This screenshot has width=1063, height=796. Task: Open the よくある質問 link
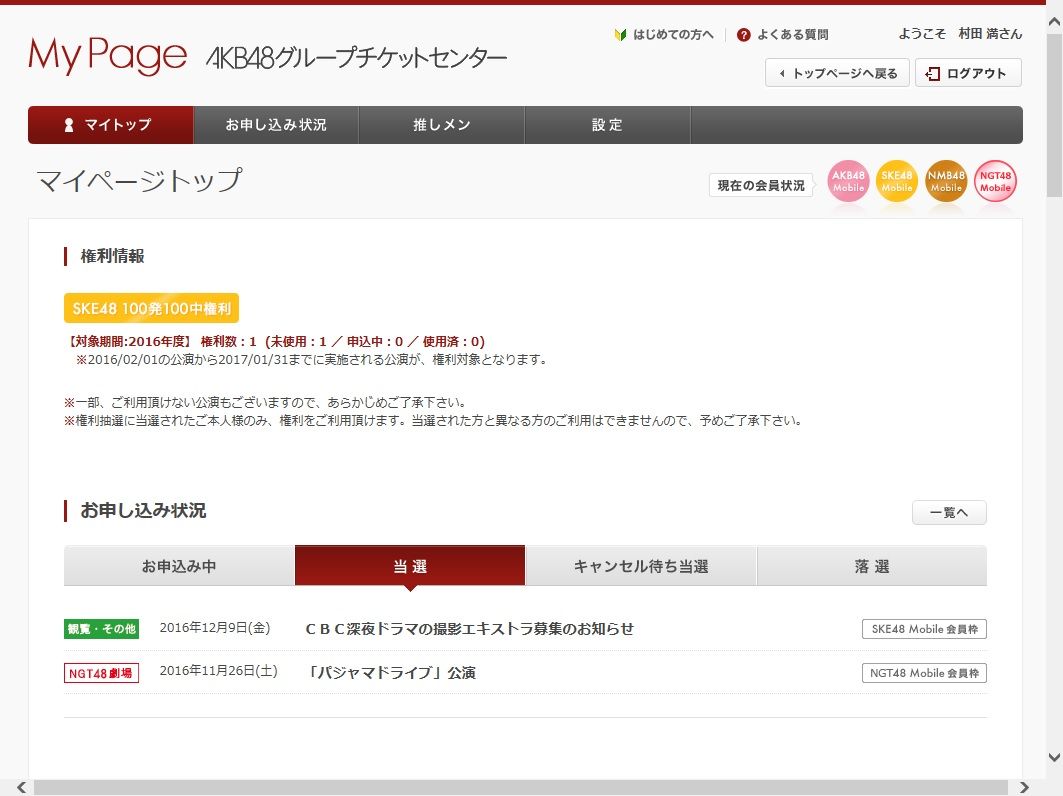point(792,35)
